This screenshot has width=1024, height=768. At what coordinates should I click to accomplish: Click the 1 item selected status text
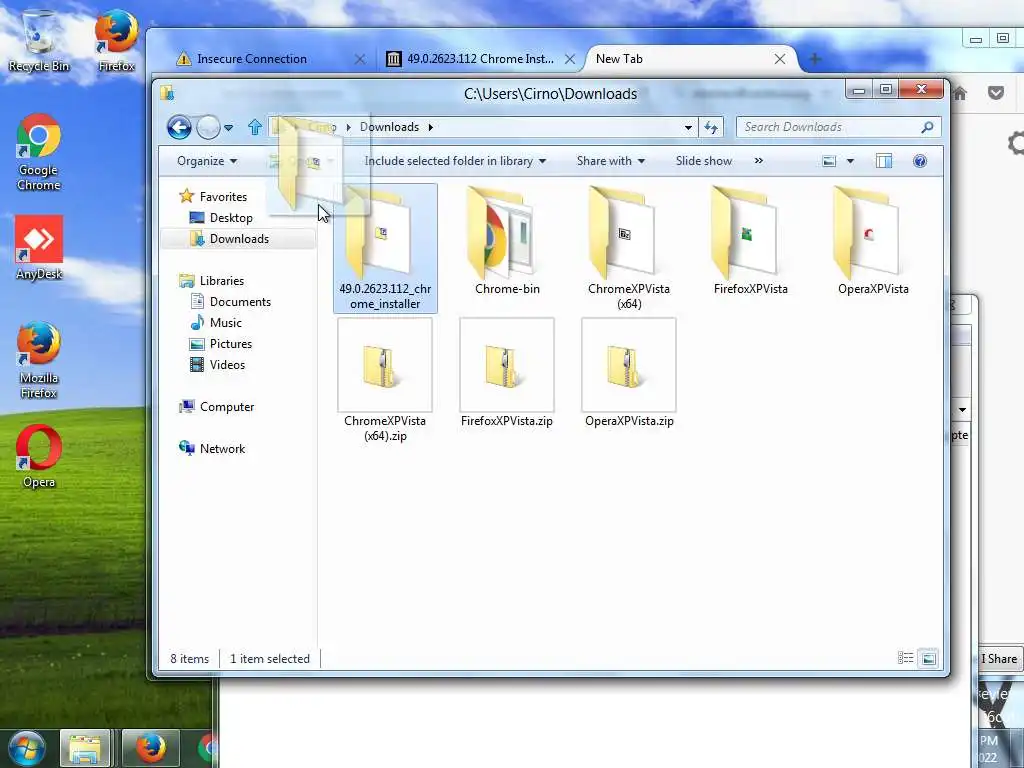270,658
